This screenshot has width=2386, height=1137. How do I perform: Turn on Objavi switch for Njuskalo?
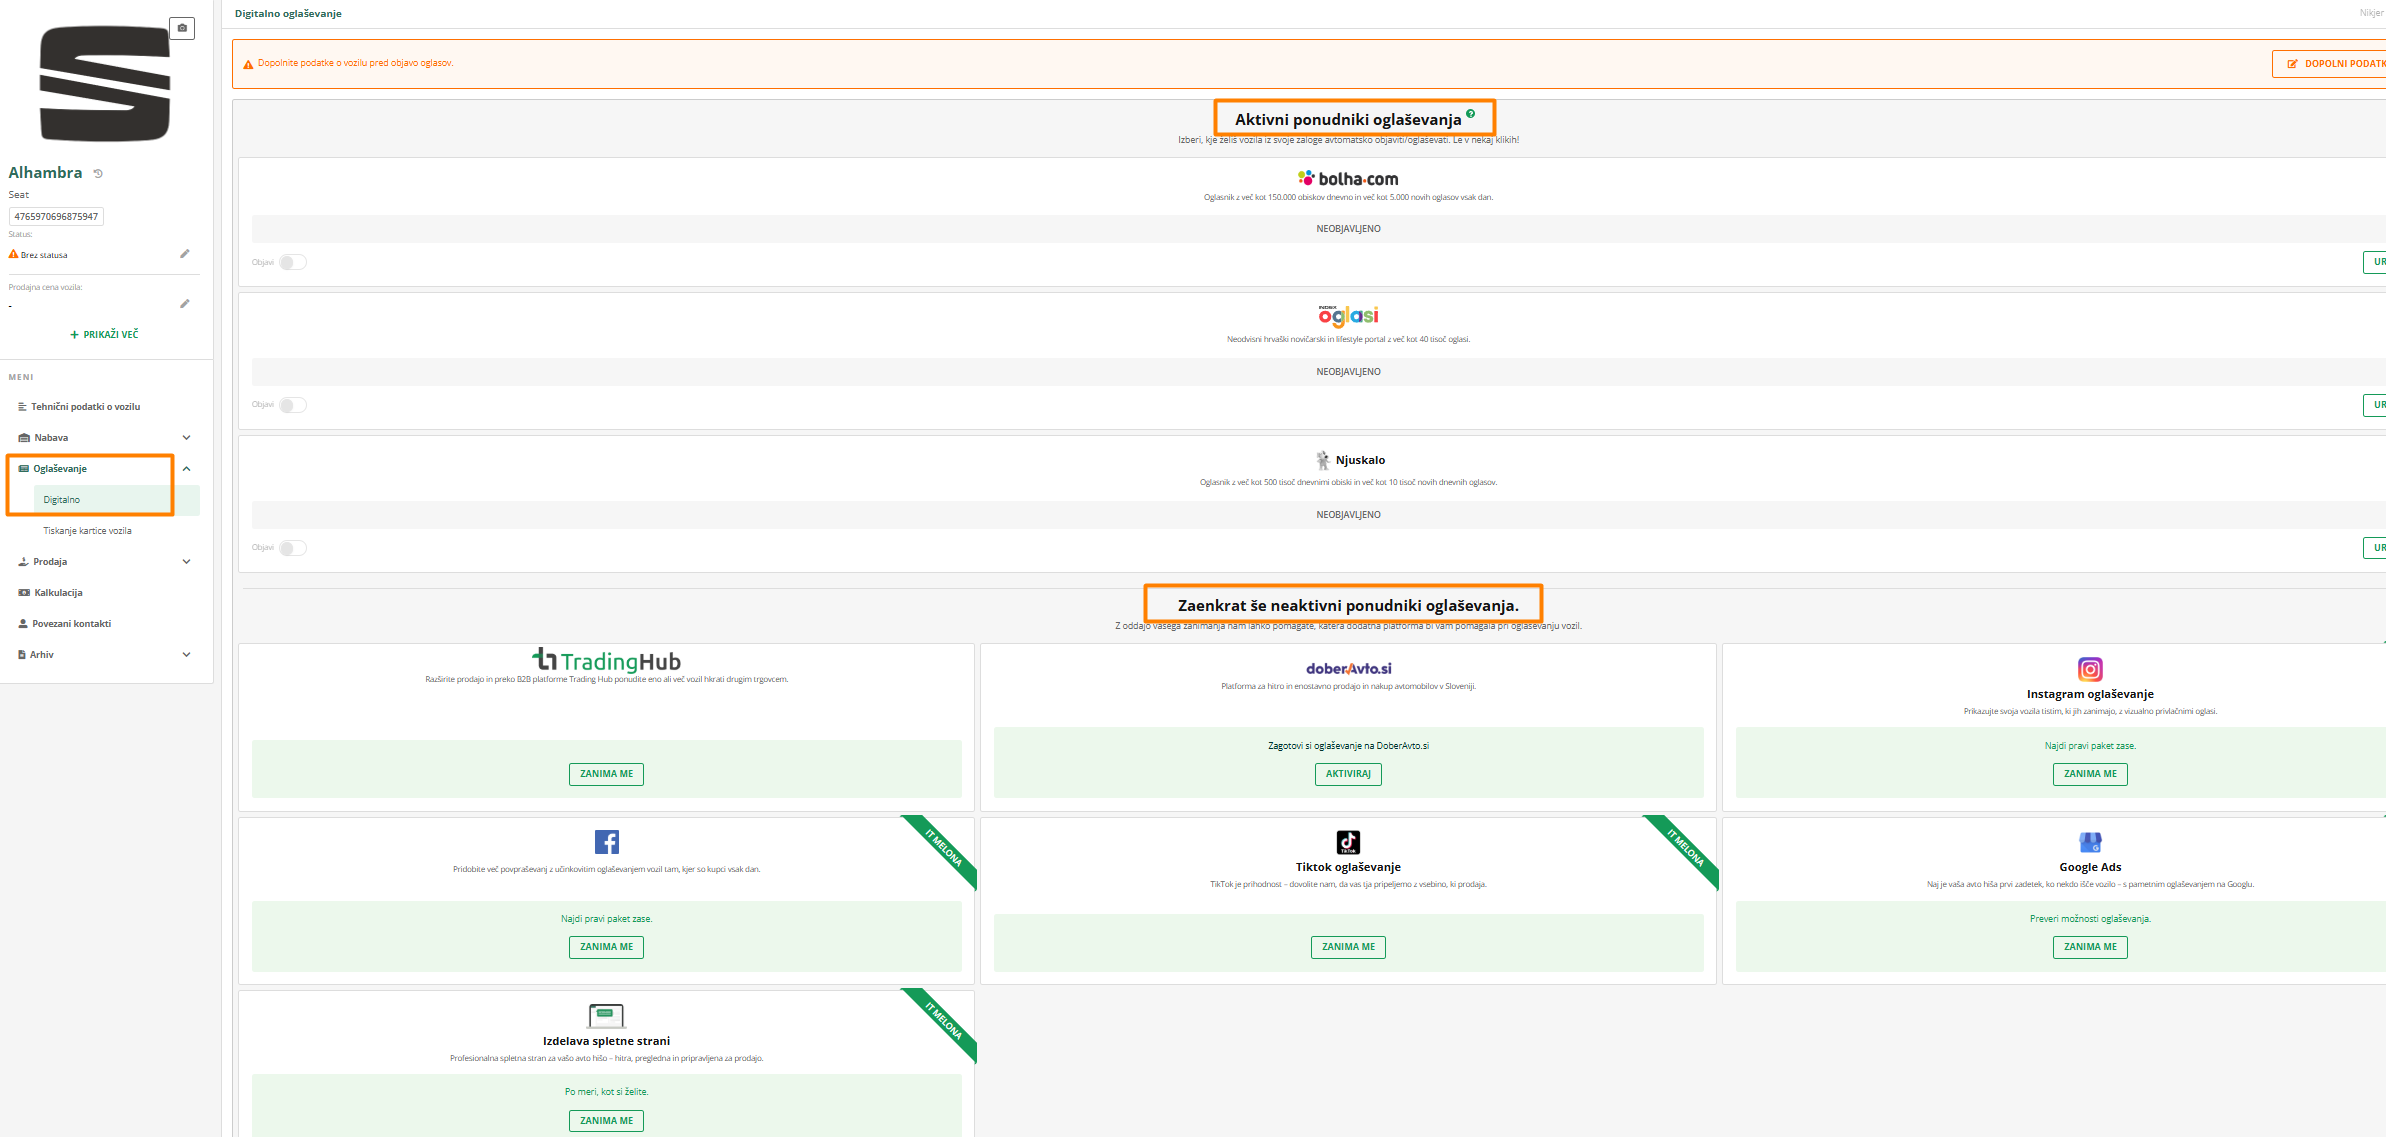point(293,548)
